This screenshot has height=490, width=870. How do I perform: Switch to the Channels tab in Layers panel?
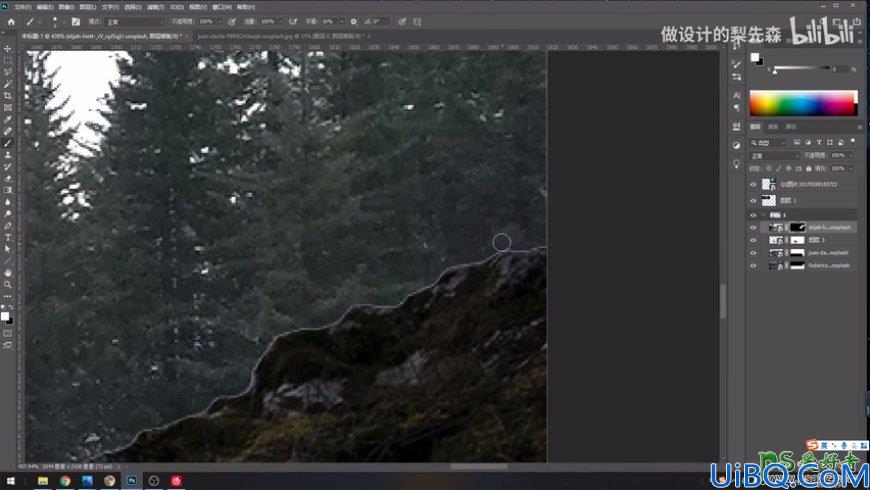click(773, 127)
